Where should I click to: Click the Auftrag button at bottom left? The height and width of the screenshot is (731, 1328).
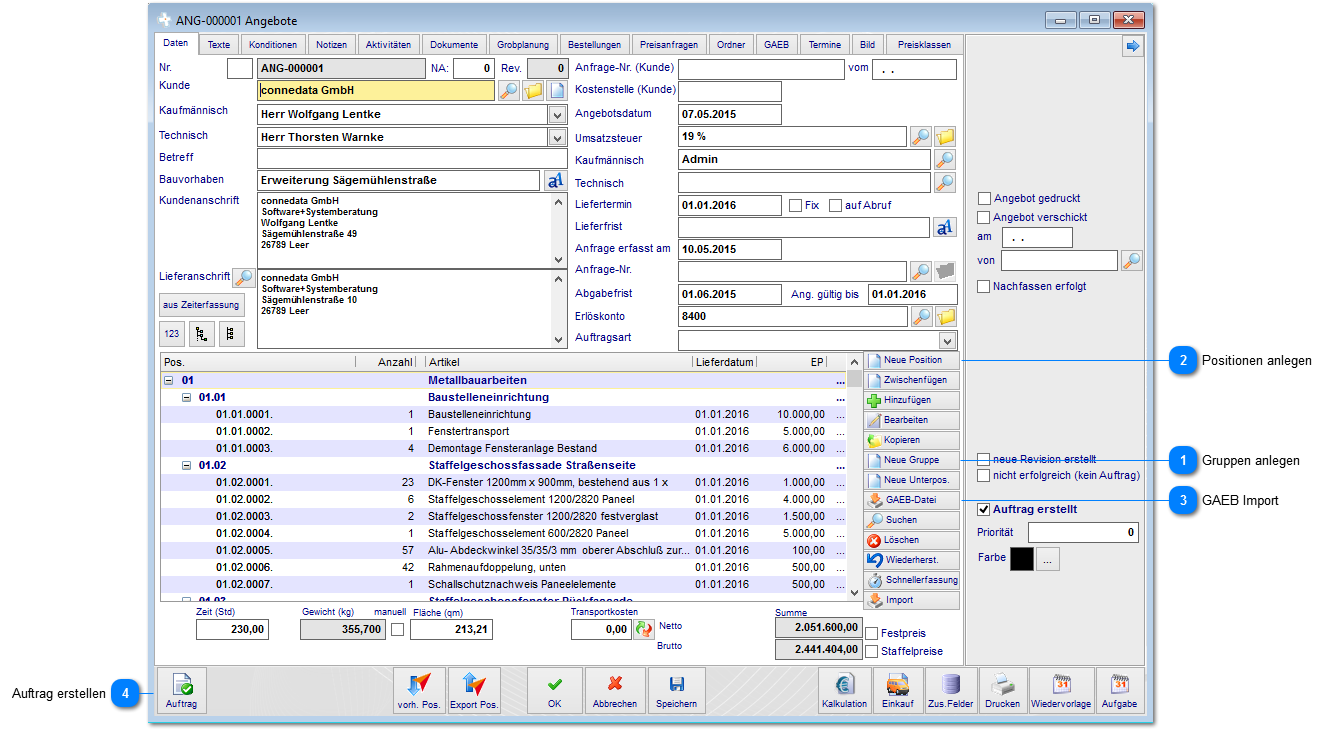coord(182,691)
